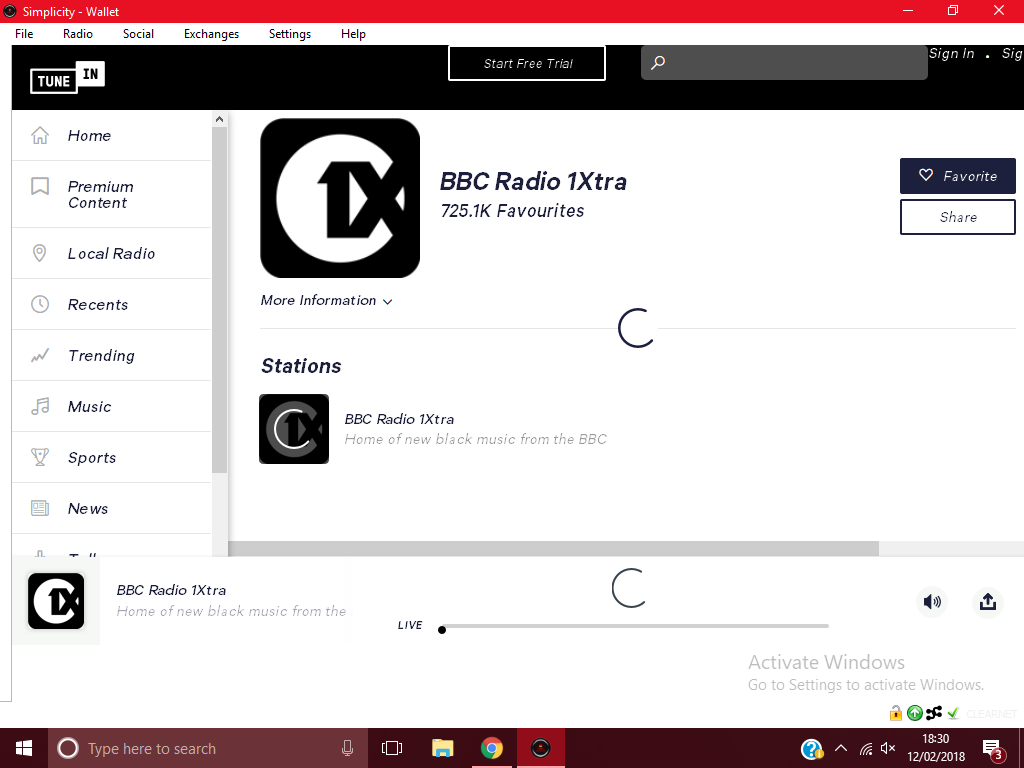The height and width of the screenshot is (768, 1024).
Task: Click the Sign In link
Action: (x=952, y=54)
